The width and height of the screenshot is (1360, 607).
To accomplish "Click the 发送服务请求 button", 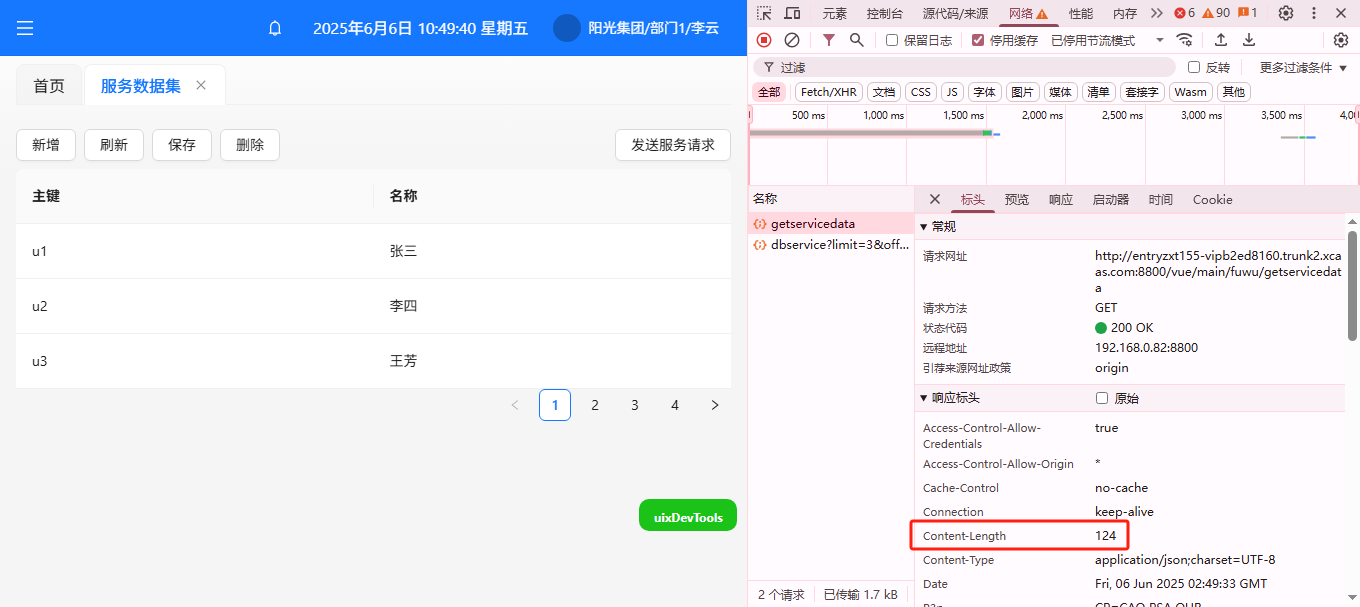I will point(673,145).
